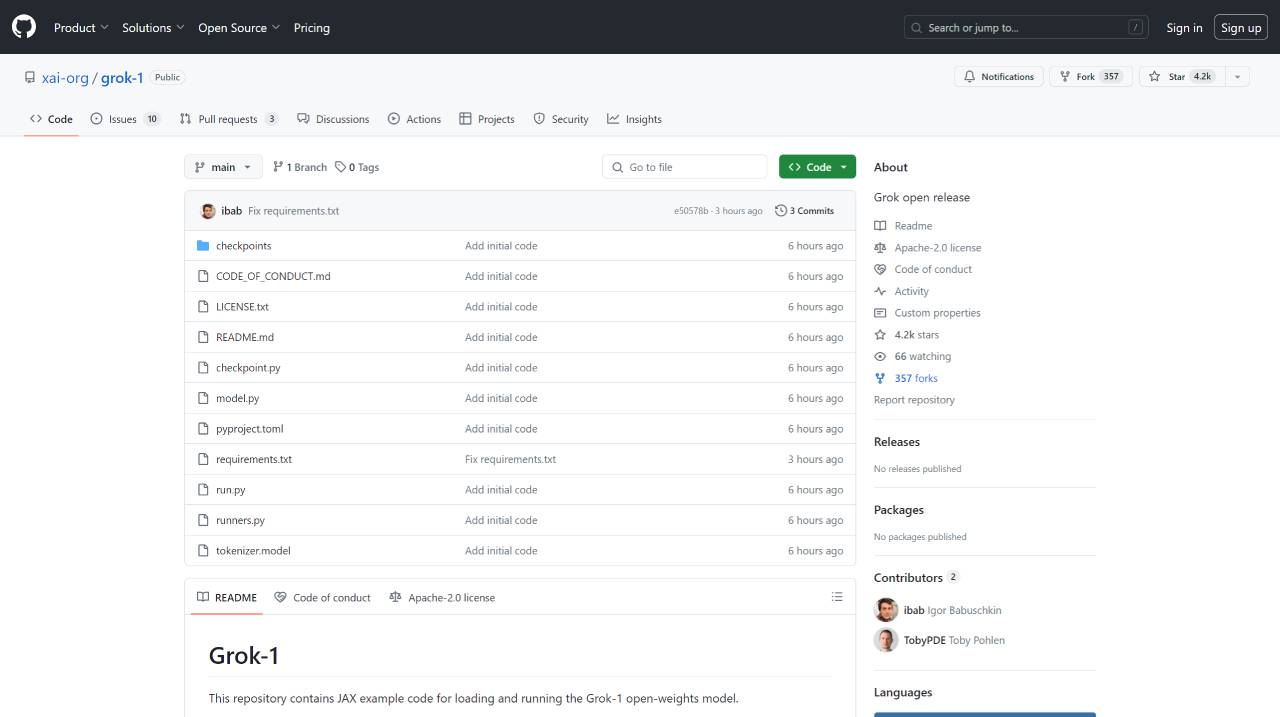1280x717 pixels.
Task: Click the GitHub logo icon
Action: coord(24,27)
